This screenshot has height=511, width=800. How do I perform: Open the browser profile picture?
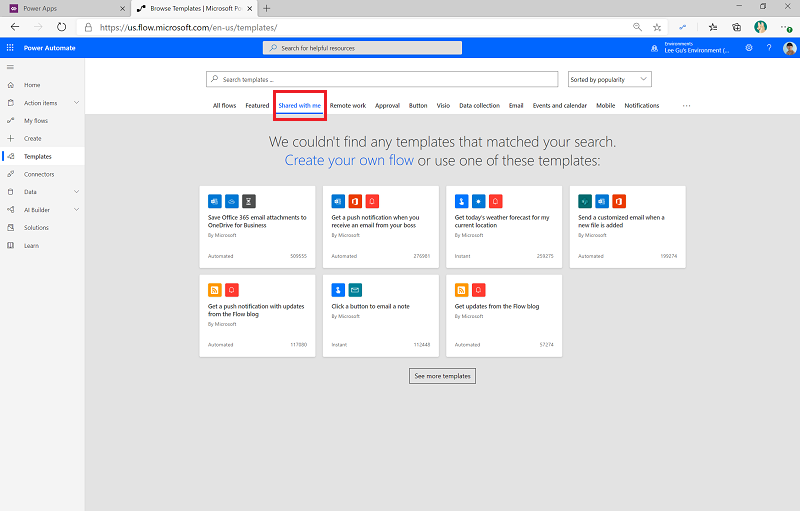[x=760, y=27]
